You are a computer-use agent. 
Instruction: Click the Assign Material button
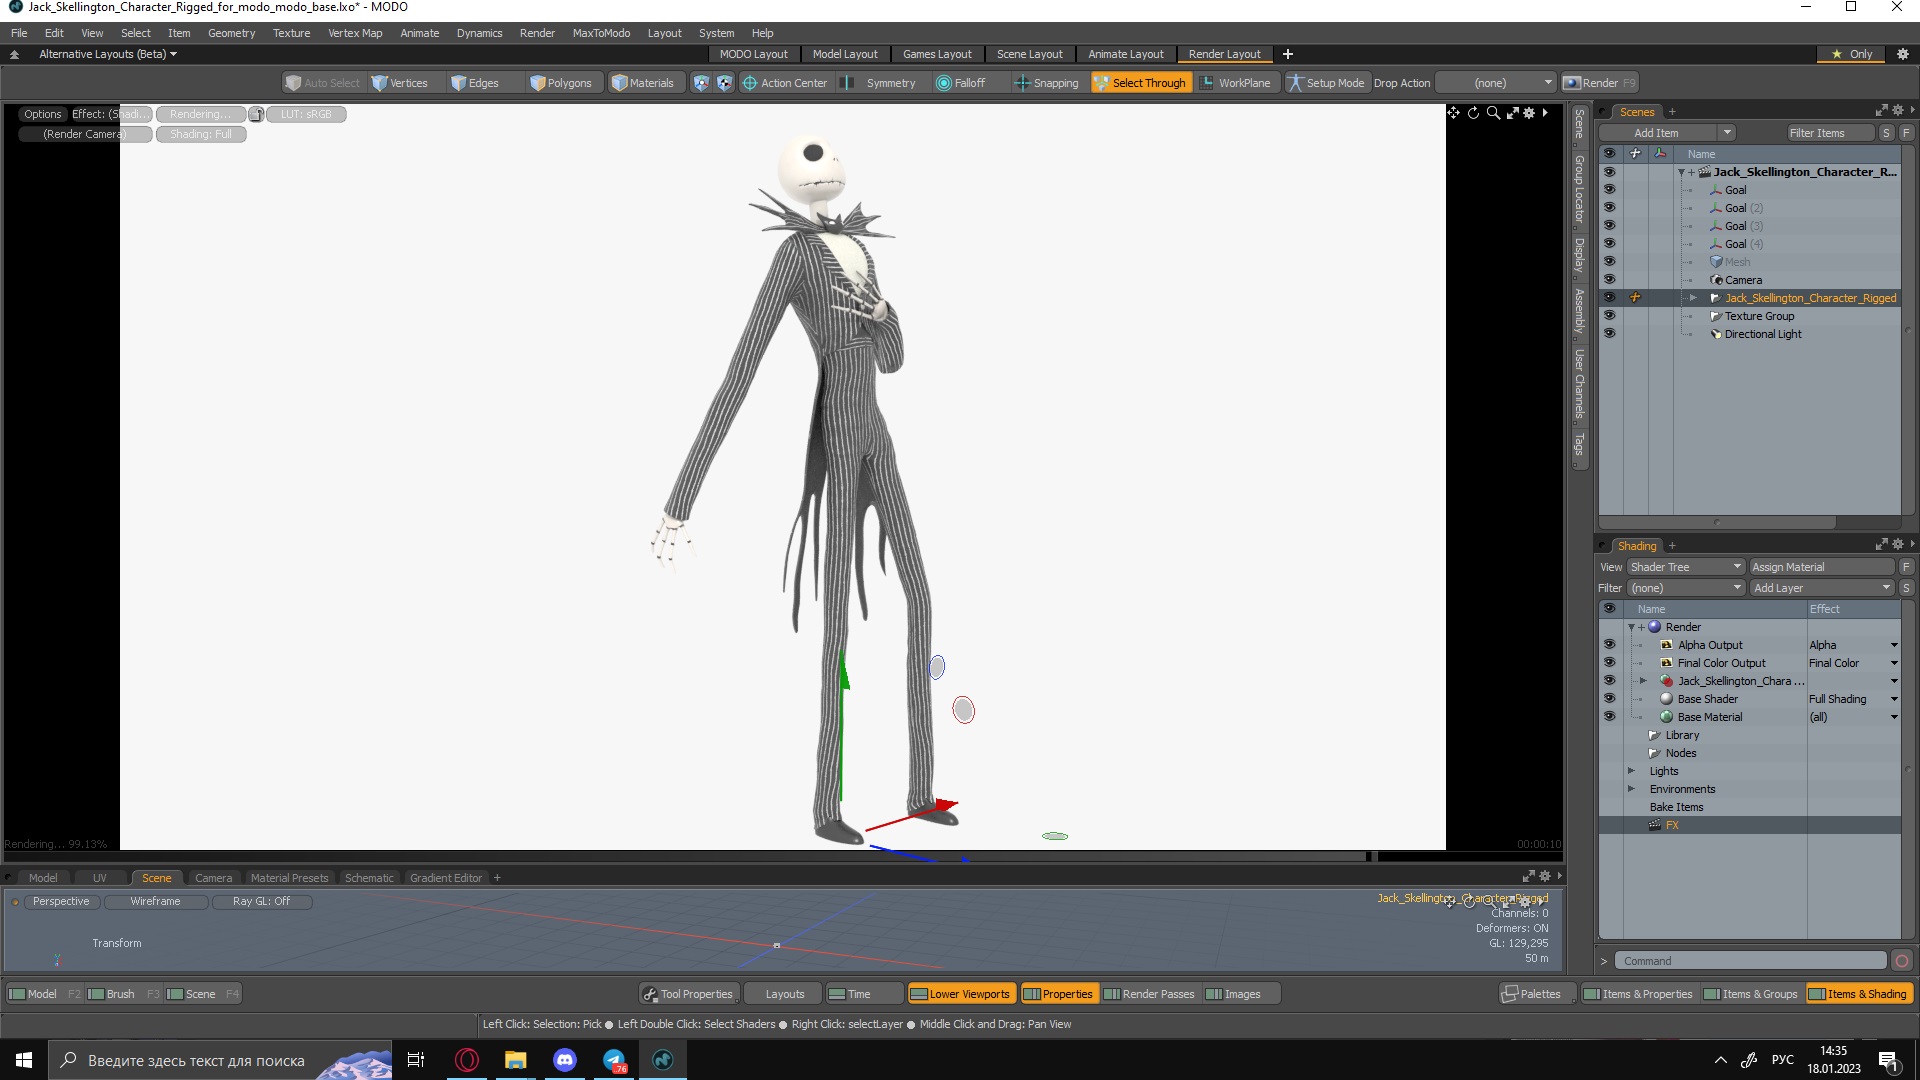1821,567
